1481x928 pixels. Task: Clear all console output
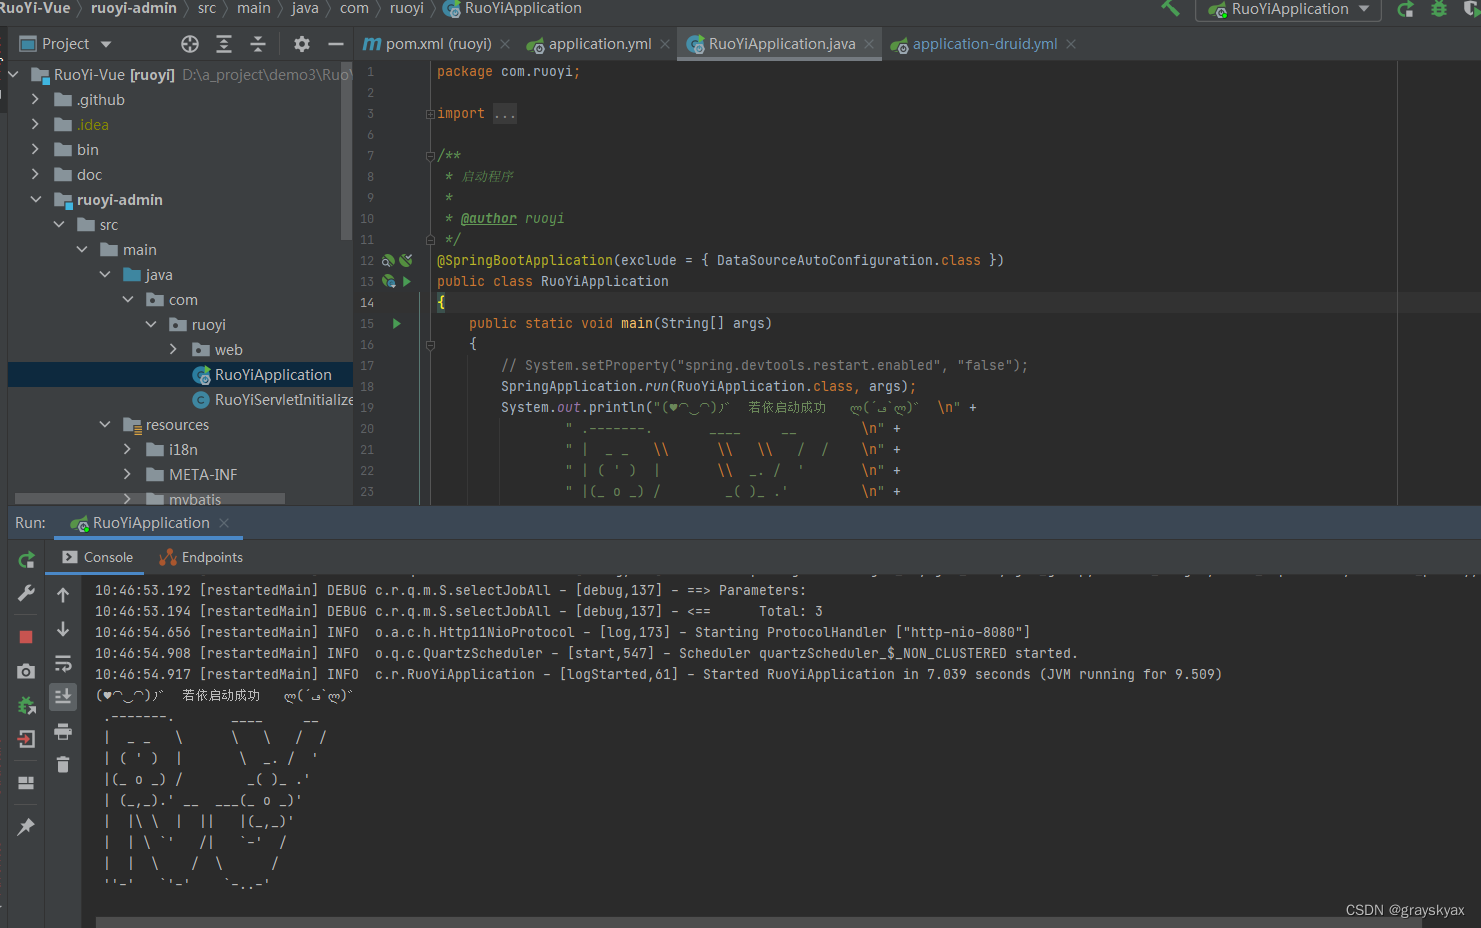click(63, 765)
